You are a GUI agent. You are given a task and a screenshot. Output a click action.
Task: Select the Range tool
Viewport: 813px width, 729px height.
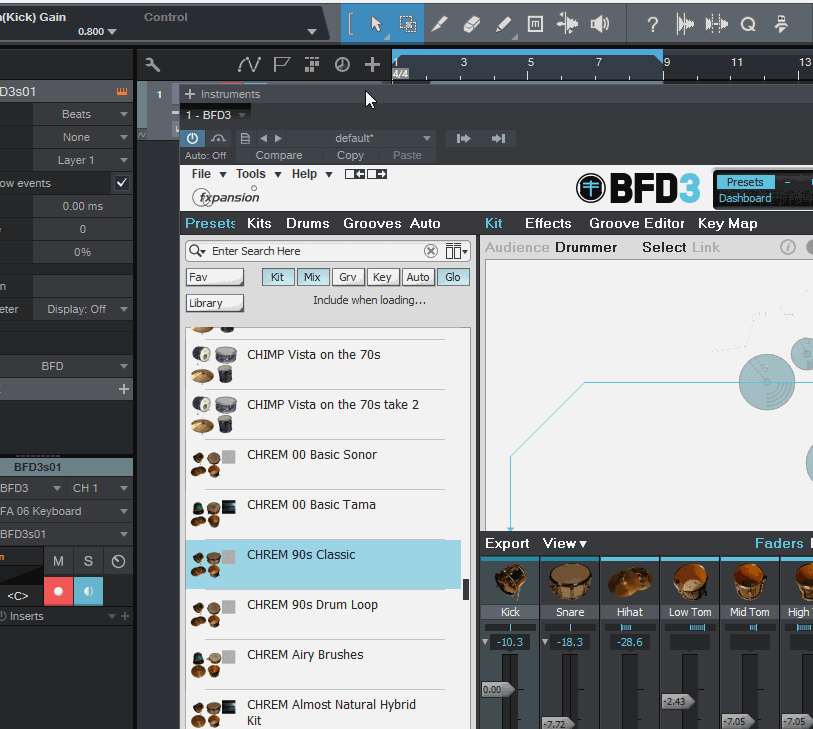[408, 24]
